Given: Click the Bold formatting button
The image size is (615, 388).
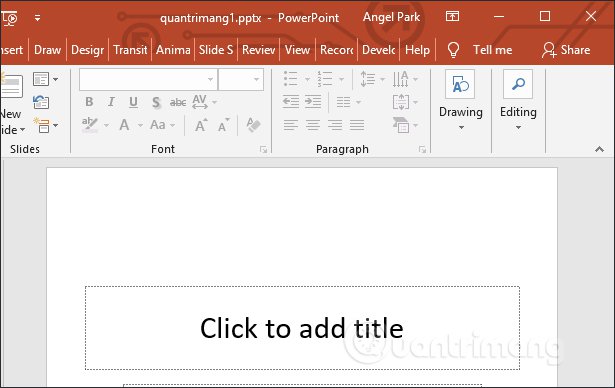Looking at the screenshot, I should click(x=89, y=102).
